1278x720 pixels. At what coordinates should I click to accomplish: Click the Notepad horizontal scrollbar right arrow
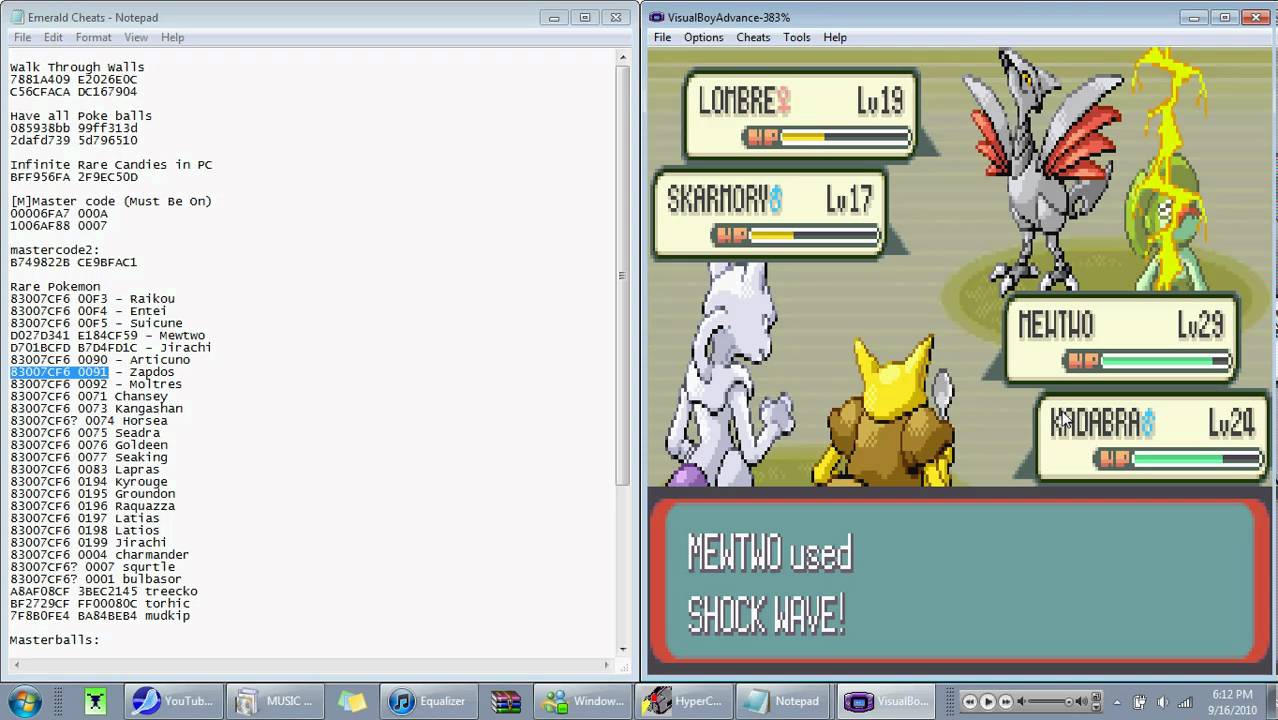pos(607,665)
